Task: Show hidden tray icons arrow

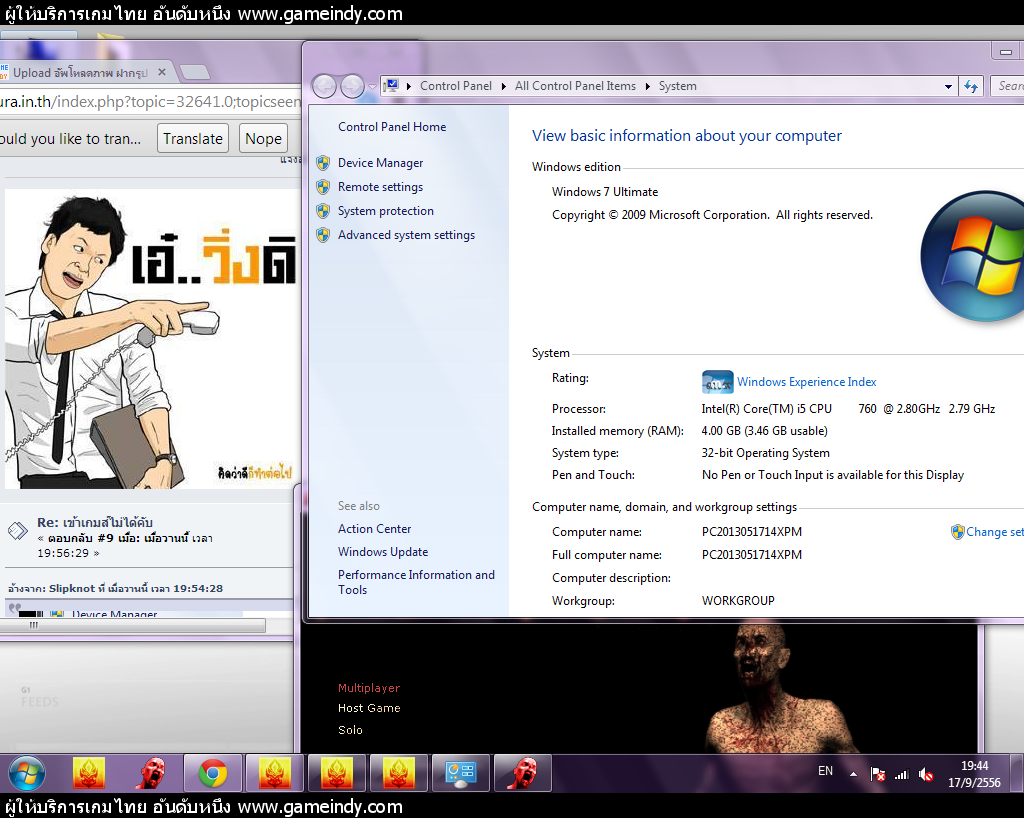Action: 853,774
